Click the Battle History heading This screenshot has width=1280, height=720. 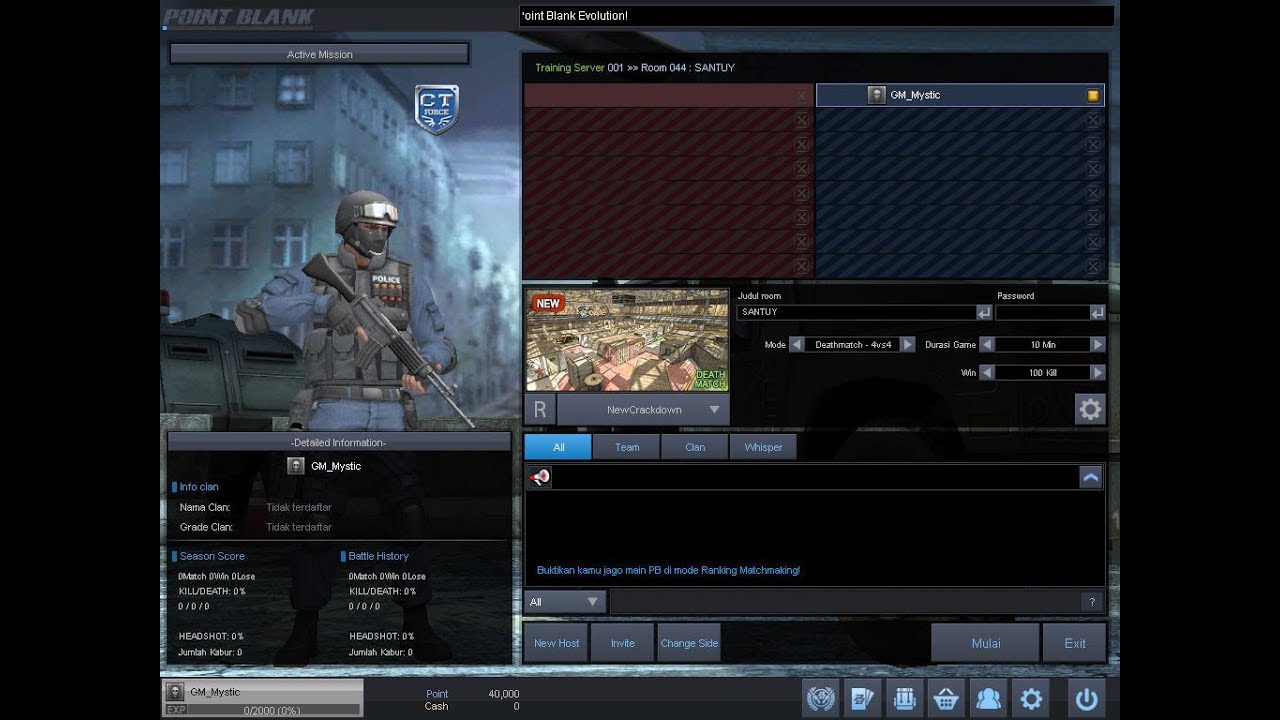(378, 556)
